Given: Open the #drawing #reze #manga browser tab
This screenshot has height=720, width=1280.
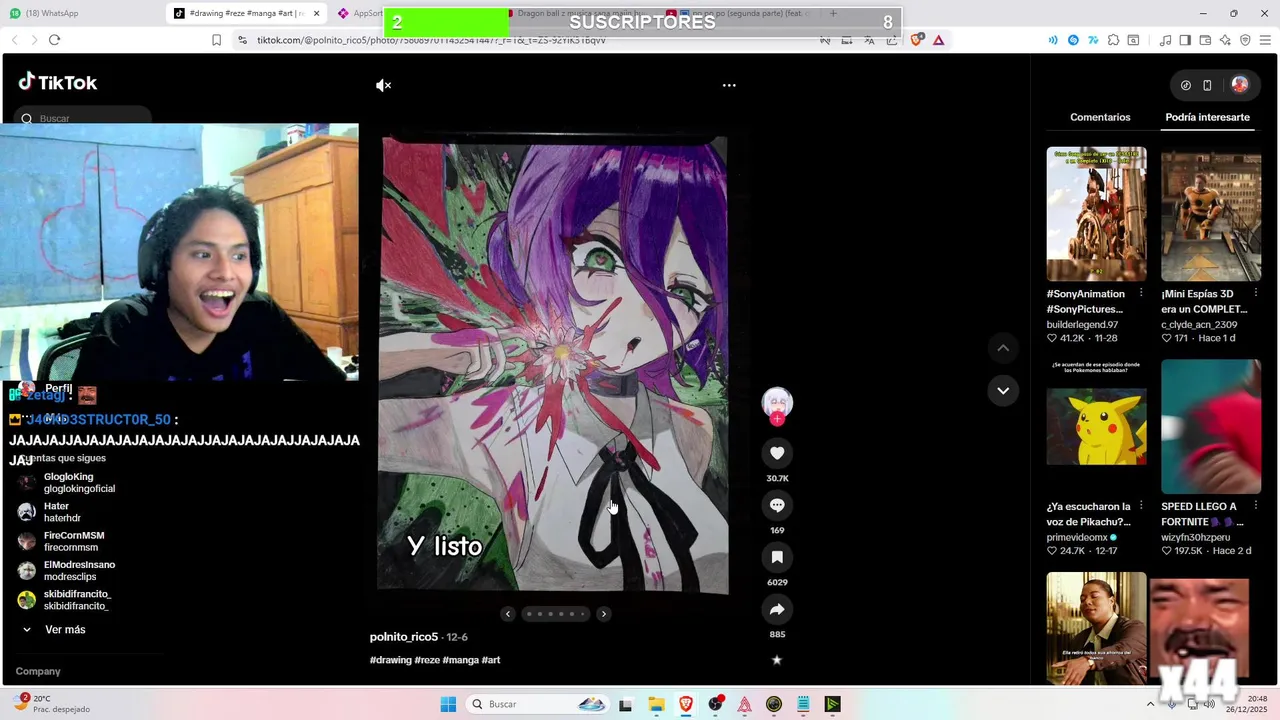Looking at the screenshot, I should click(x=245, y=13).
